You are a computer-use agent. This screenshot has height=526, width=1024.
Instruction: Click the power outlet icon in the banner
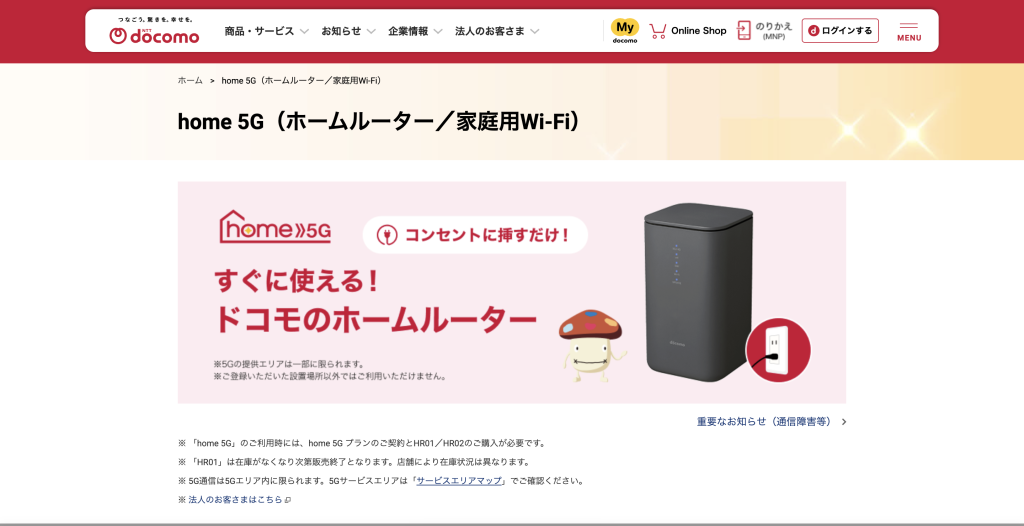point(778,350)
